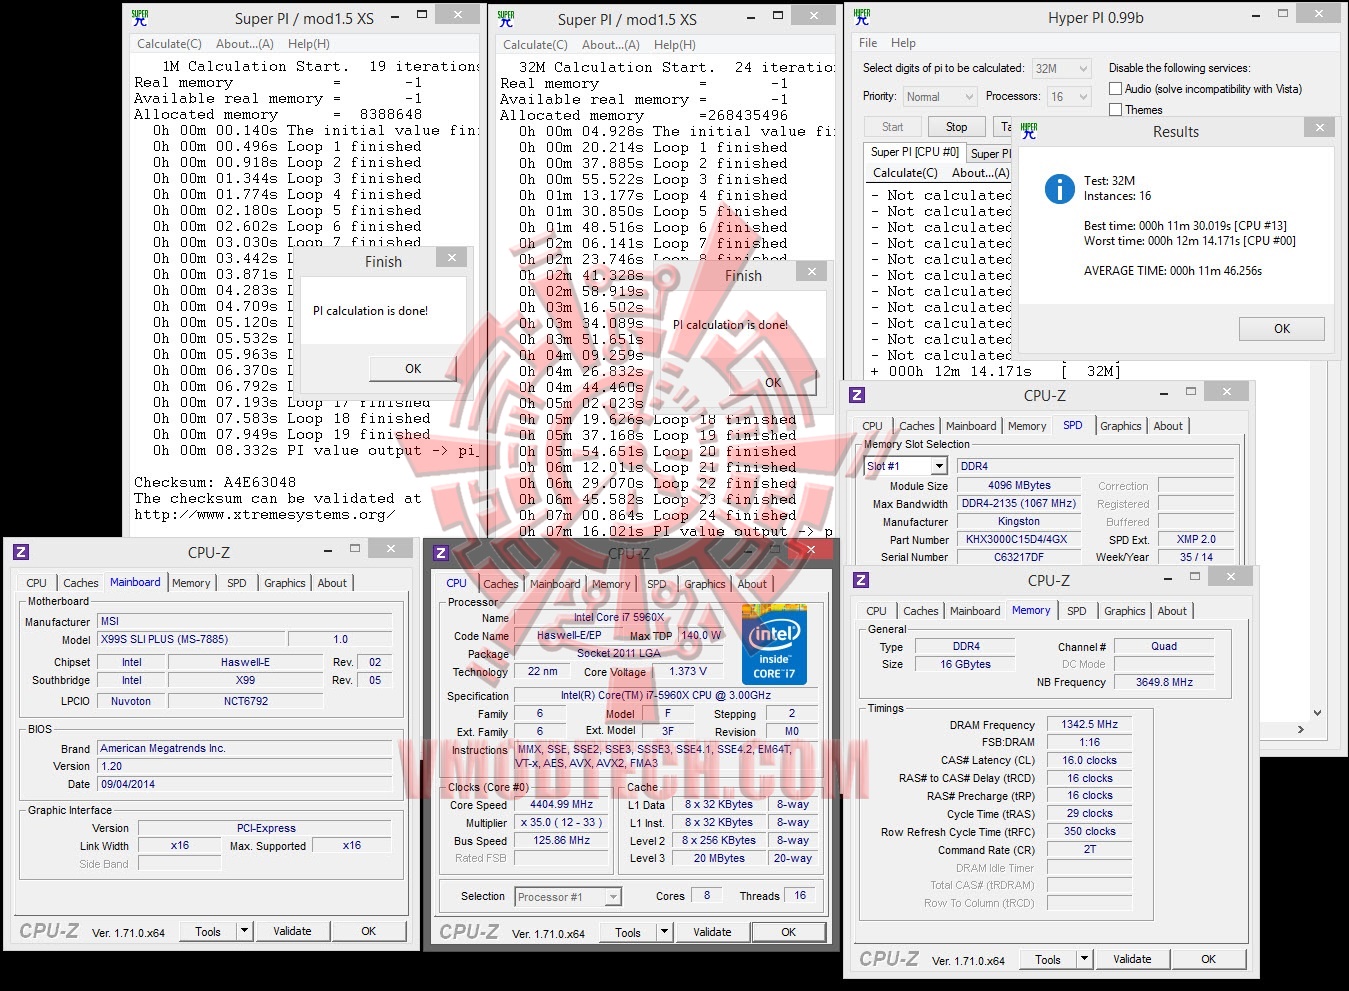The height and width of the screenshot is (991, 1349).
Task: Click the DRAM Frequency value 1342.5 MHz
Action: pyautogui.click(x=1089, y=725)
